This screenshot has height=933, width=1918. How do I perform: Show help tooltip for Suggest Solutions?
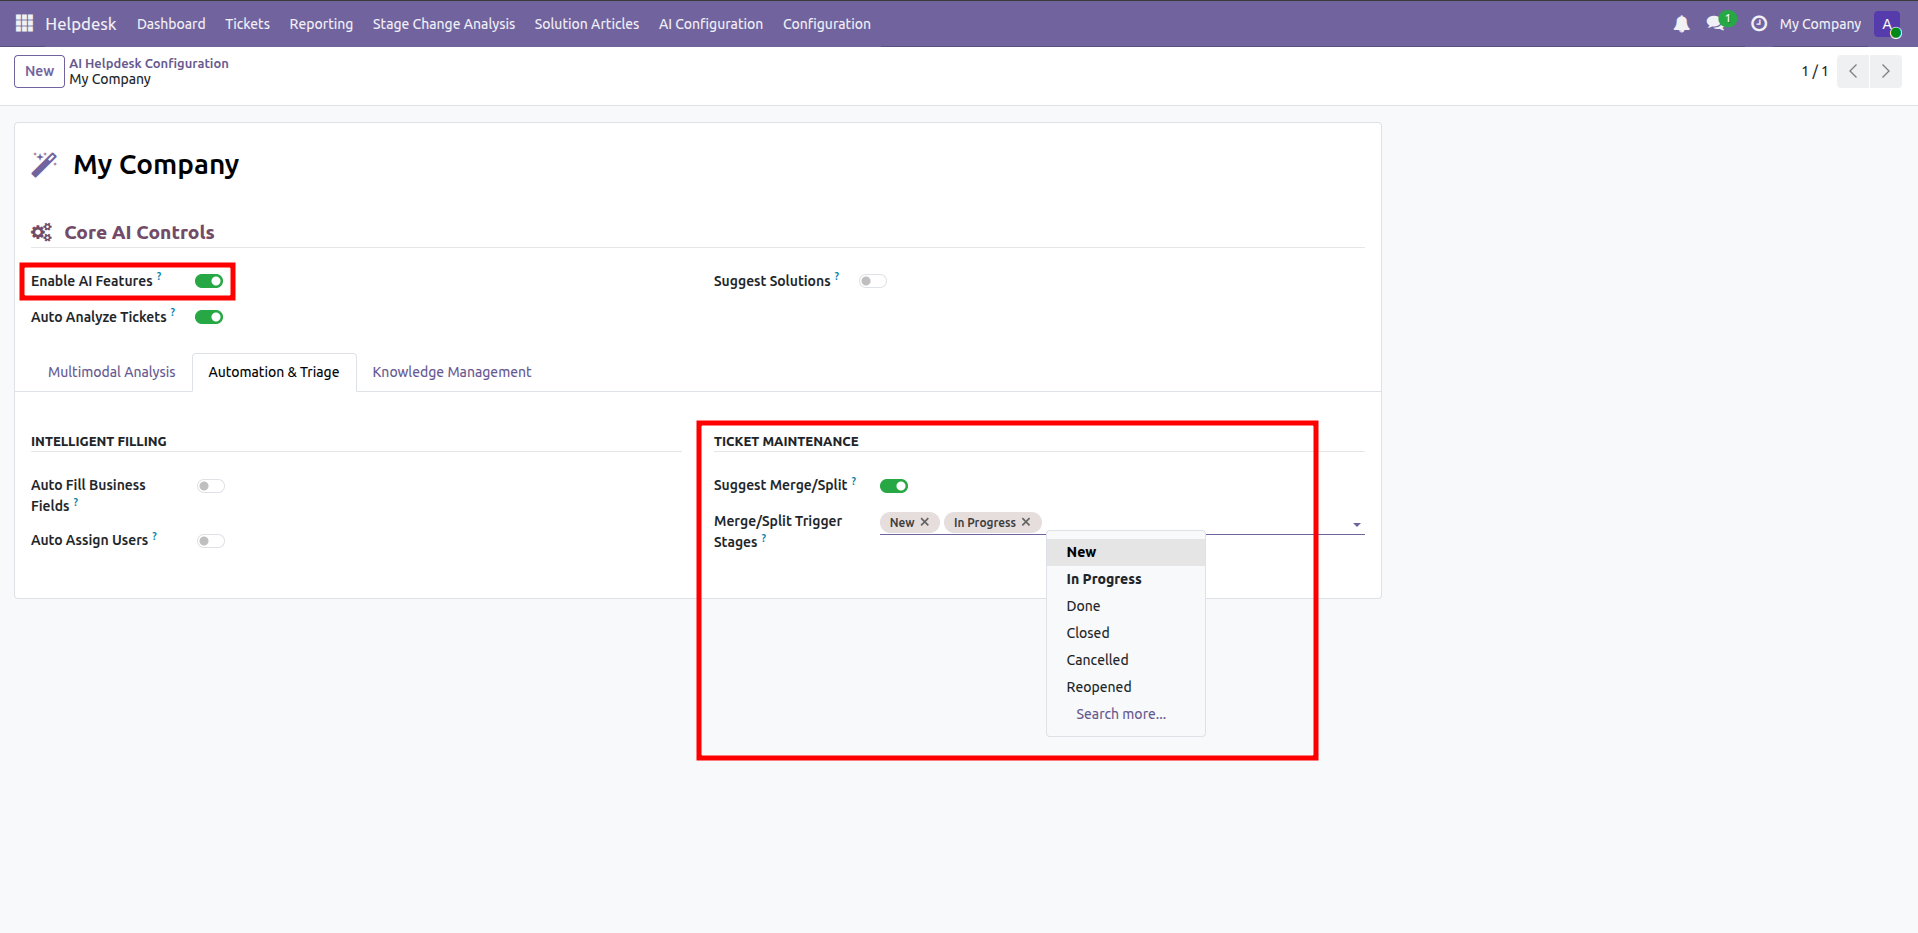[837, 276]
